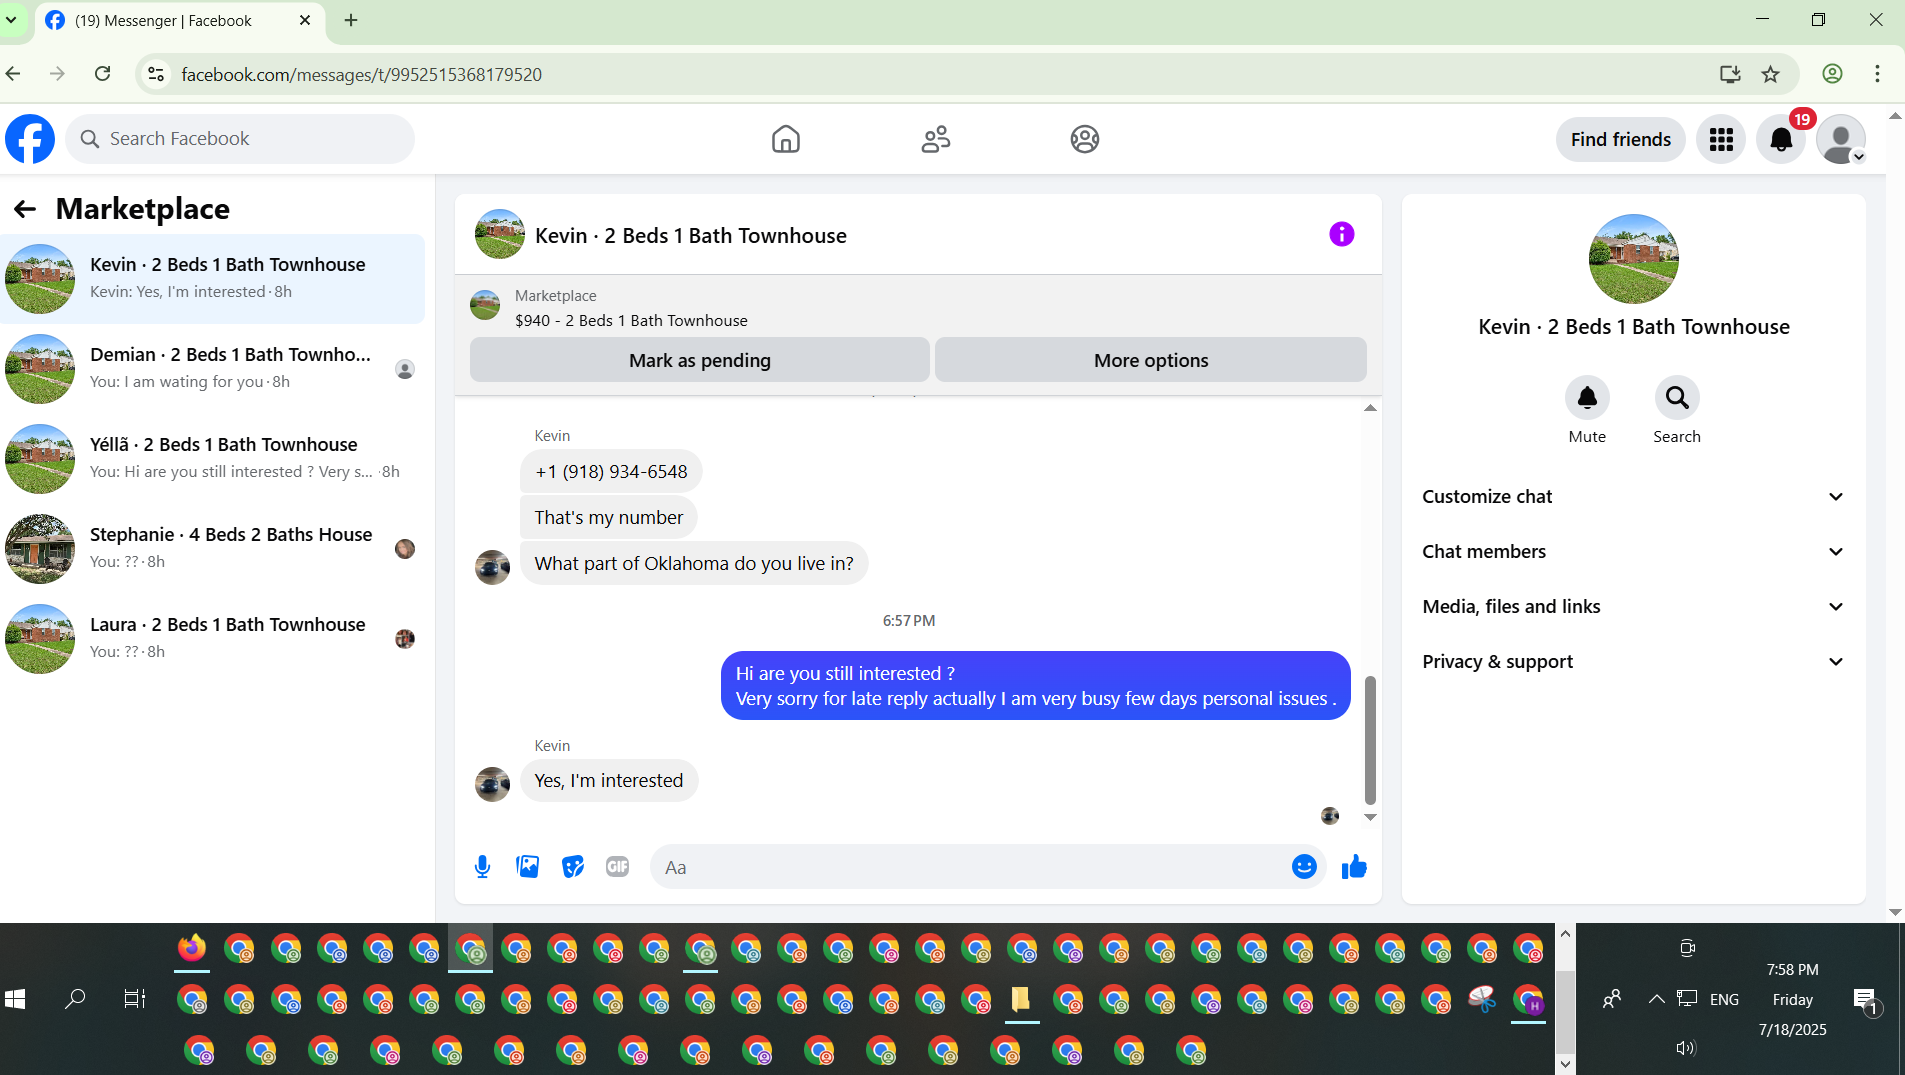Open Kevin 2 Beds 1 Bath Townhouse chat
Viewport: 1905px width, 1075px height.
213,279
